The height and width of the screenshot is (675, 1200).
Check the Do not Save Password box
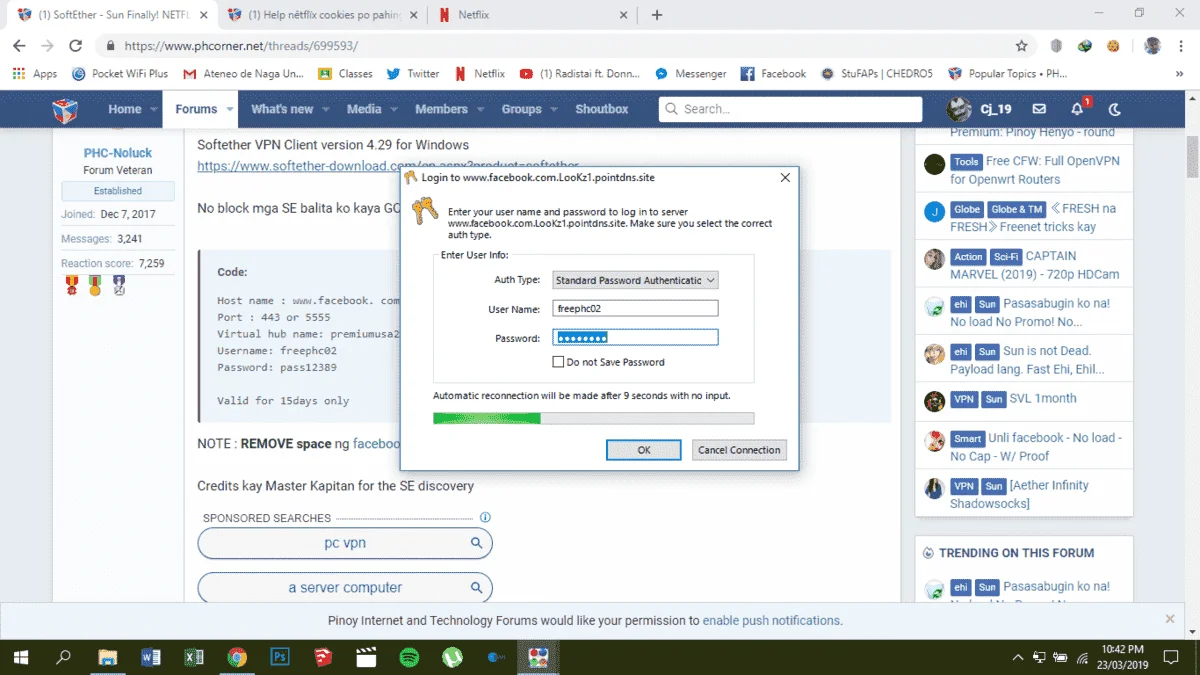(x=558, y=362)
